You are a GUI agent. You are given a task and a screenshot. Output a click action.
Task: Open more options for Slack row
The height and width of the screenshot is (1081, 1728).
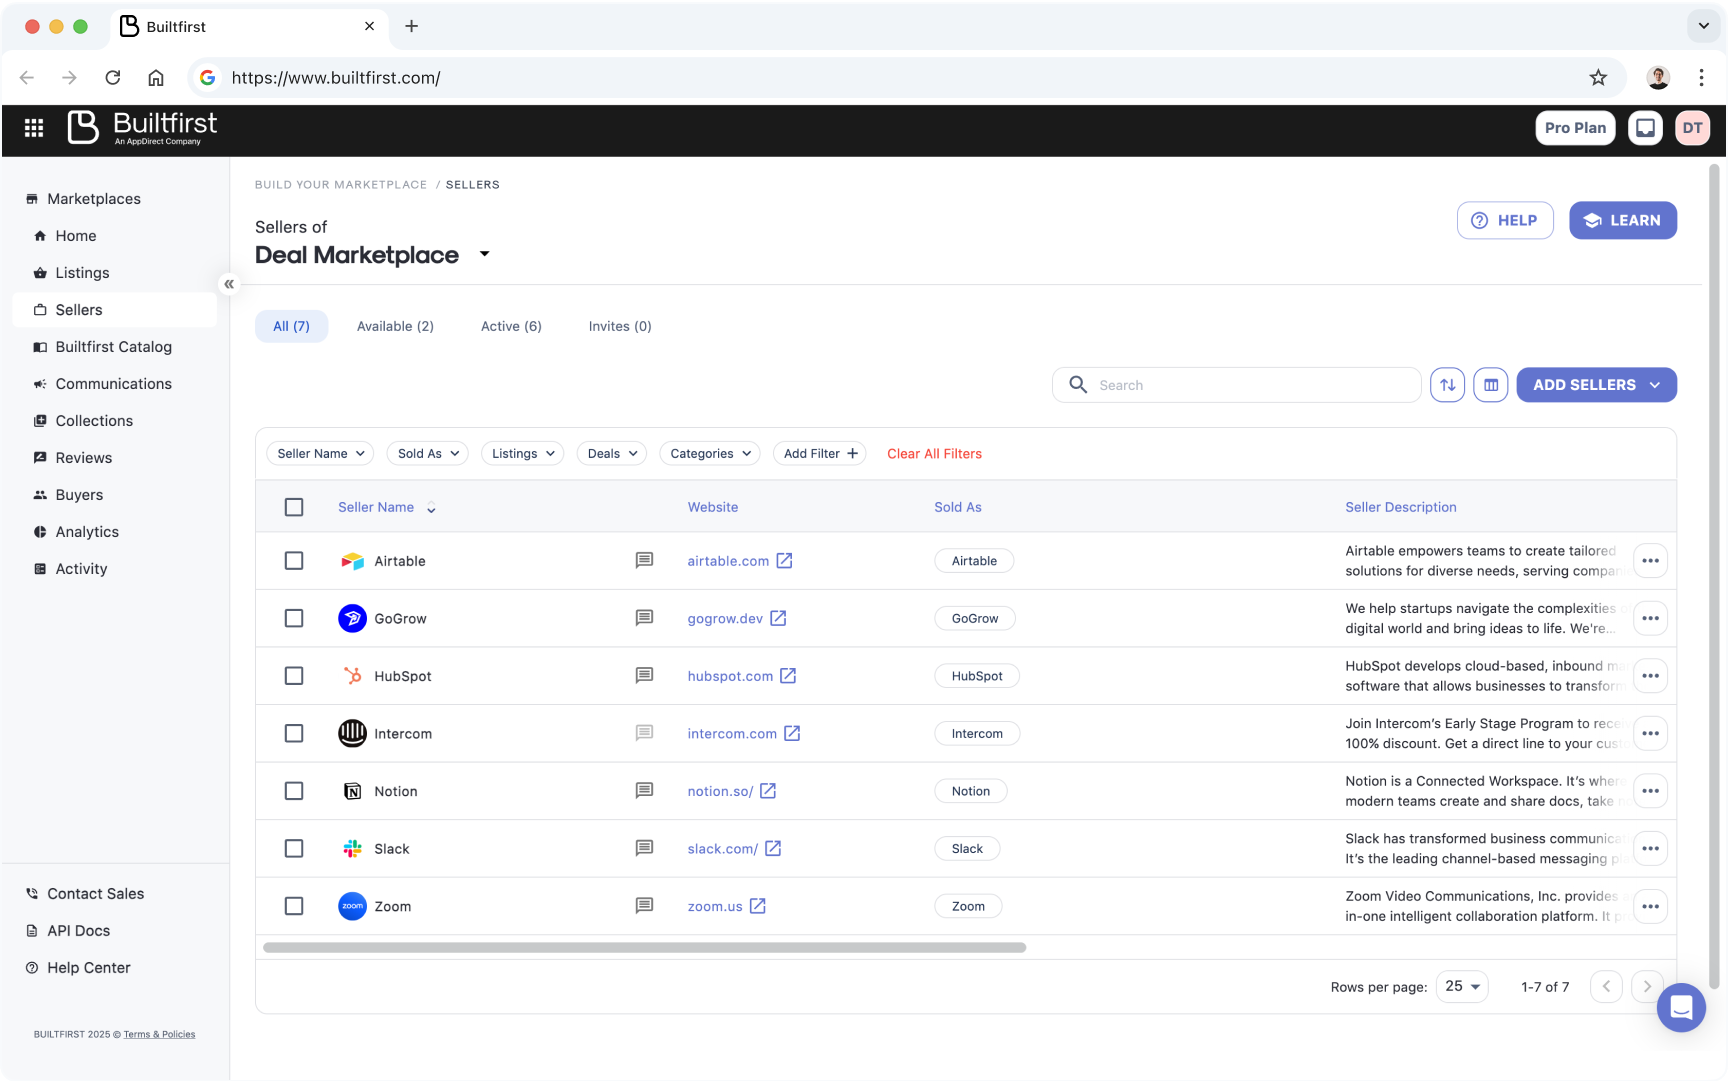(x=1650, y=848)
